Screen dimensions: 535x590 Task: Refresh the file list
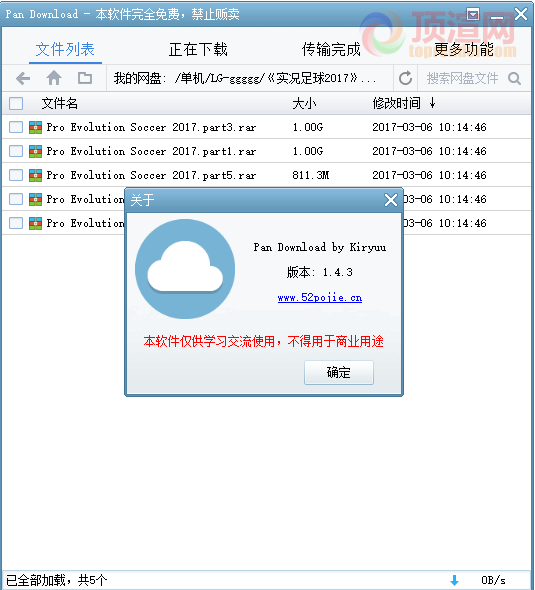pos(405,78)
